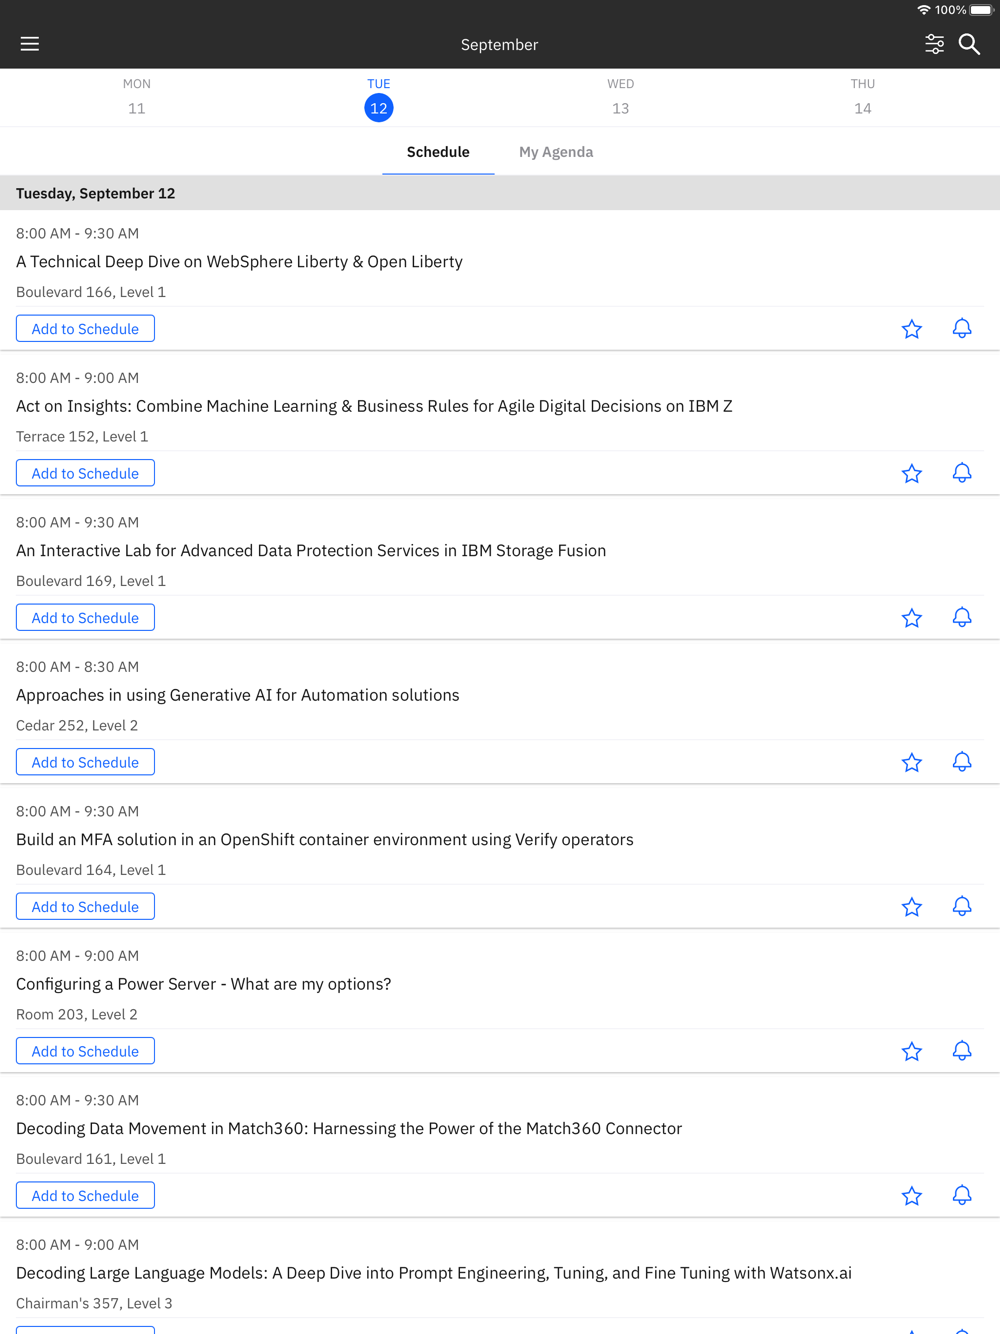Add Configuring a Power Server to schedule

click(85, 1051)
